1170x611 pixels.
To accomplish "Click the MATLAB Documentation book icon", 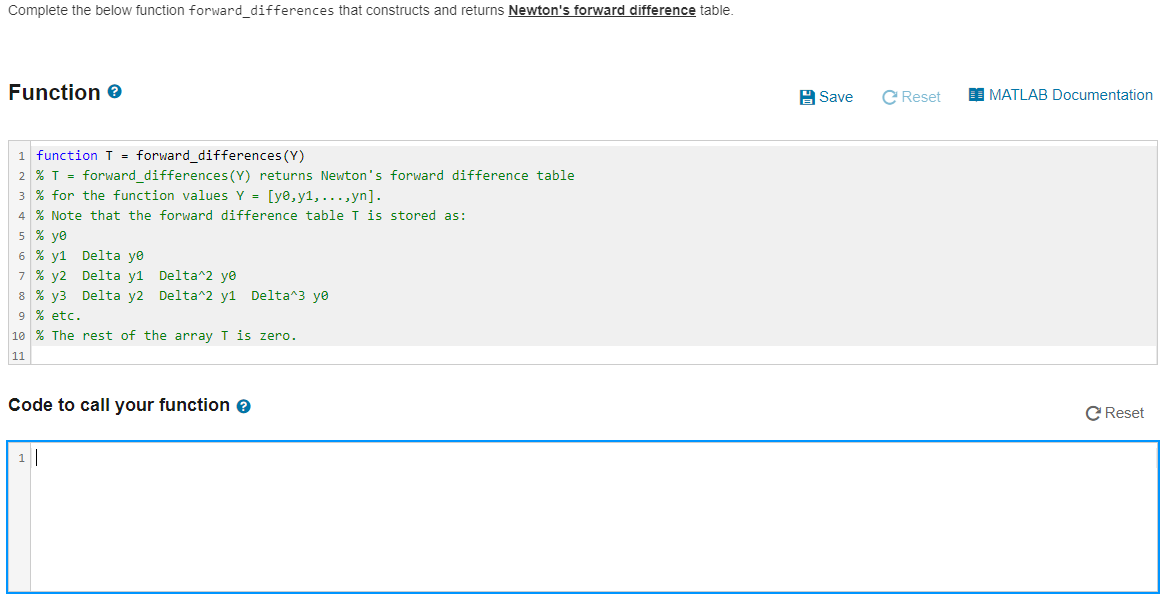I will [x=975, y=94].
